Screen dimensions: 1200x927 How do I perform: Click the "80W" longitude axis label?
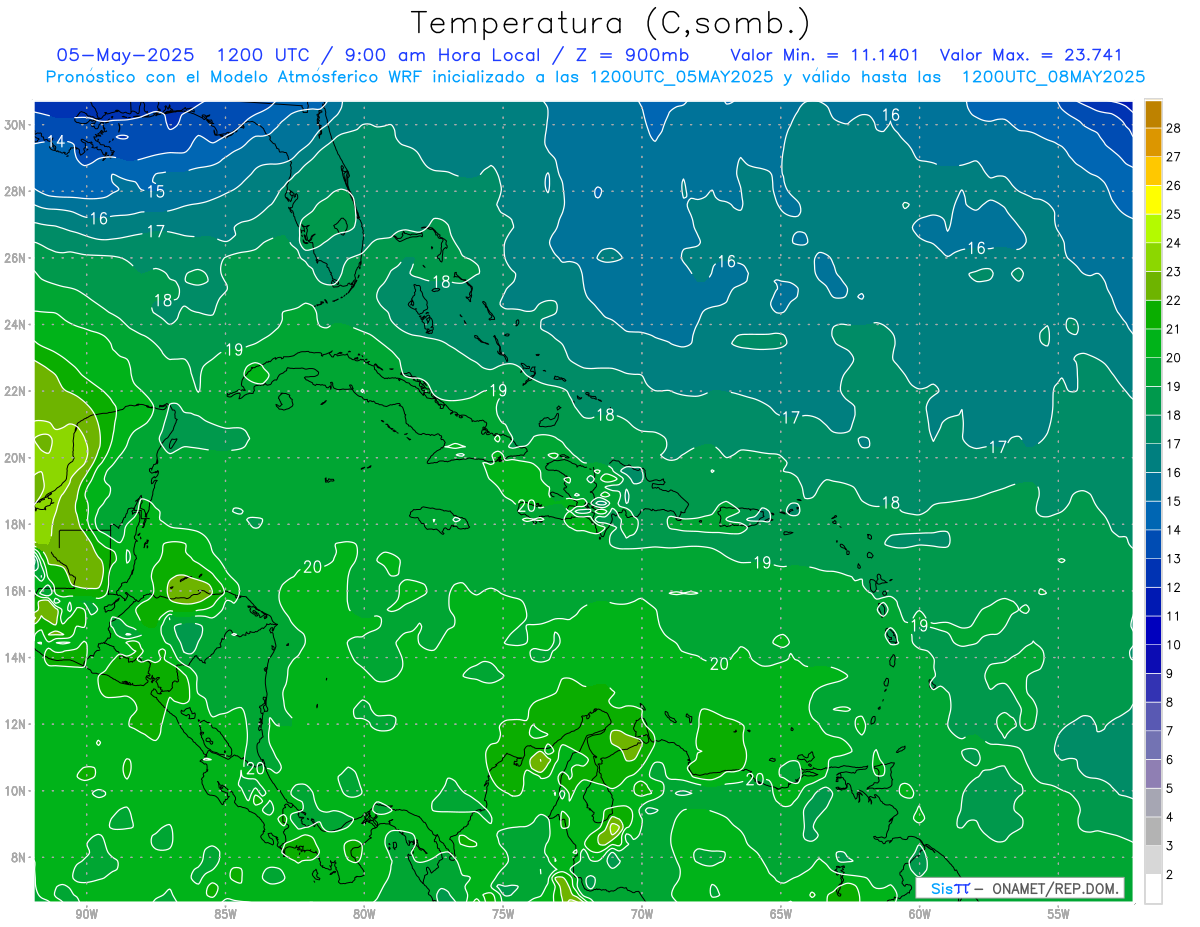coord(364,914)
